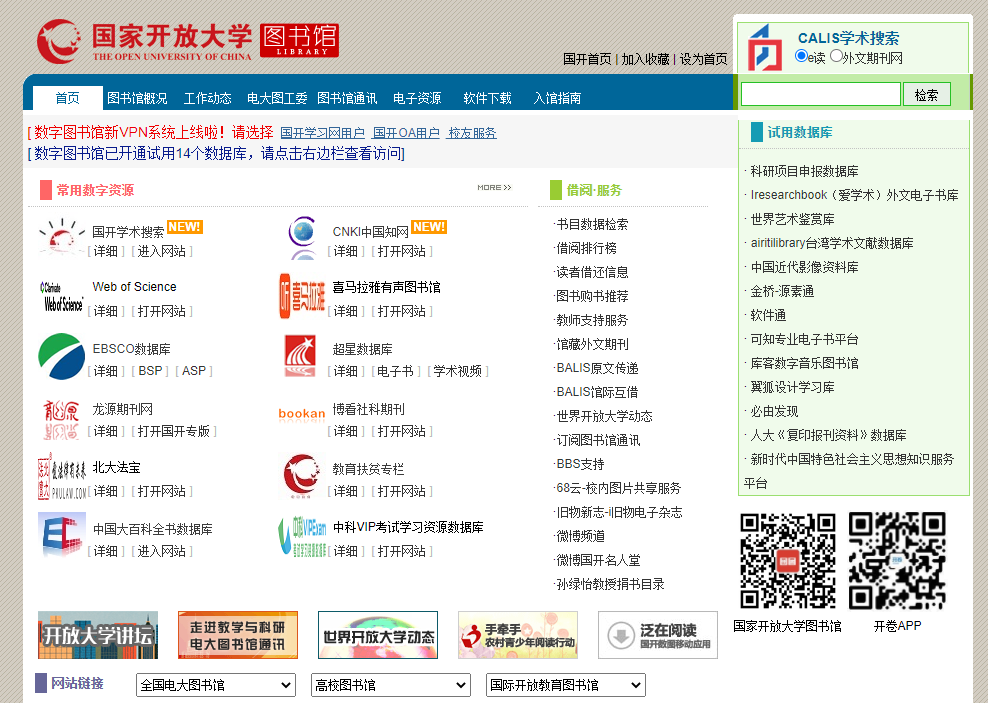The width and height of the screenshot is (988, 703).
Task: Select the e读 radio button
Action: pyautogui.click(x=801, y=56)
